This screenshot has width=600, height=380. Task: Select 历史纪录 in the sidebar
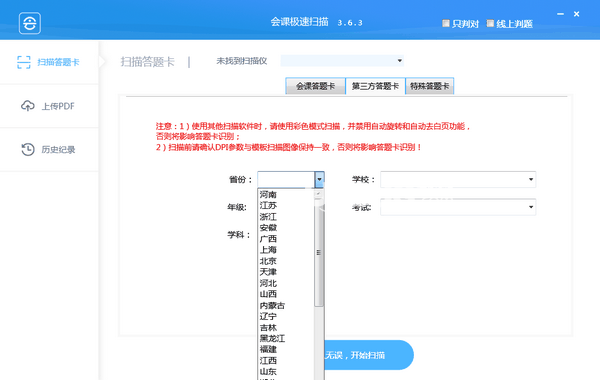49,150
